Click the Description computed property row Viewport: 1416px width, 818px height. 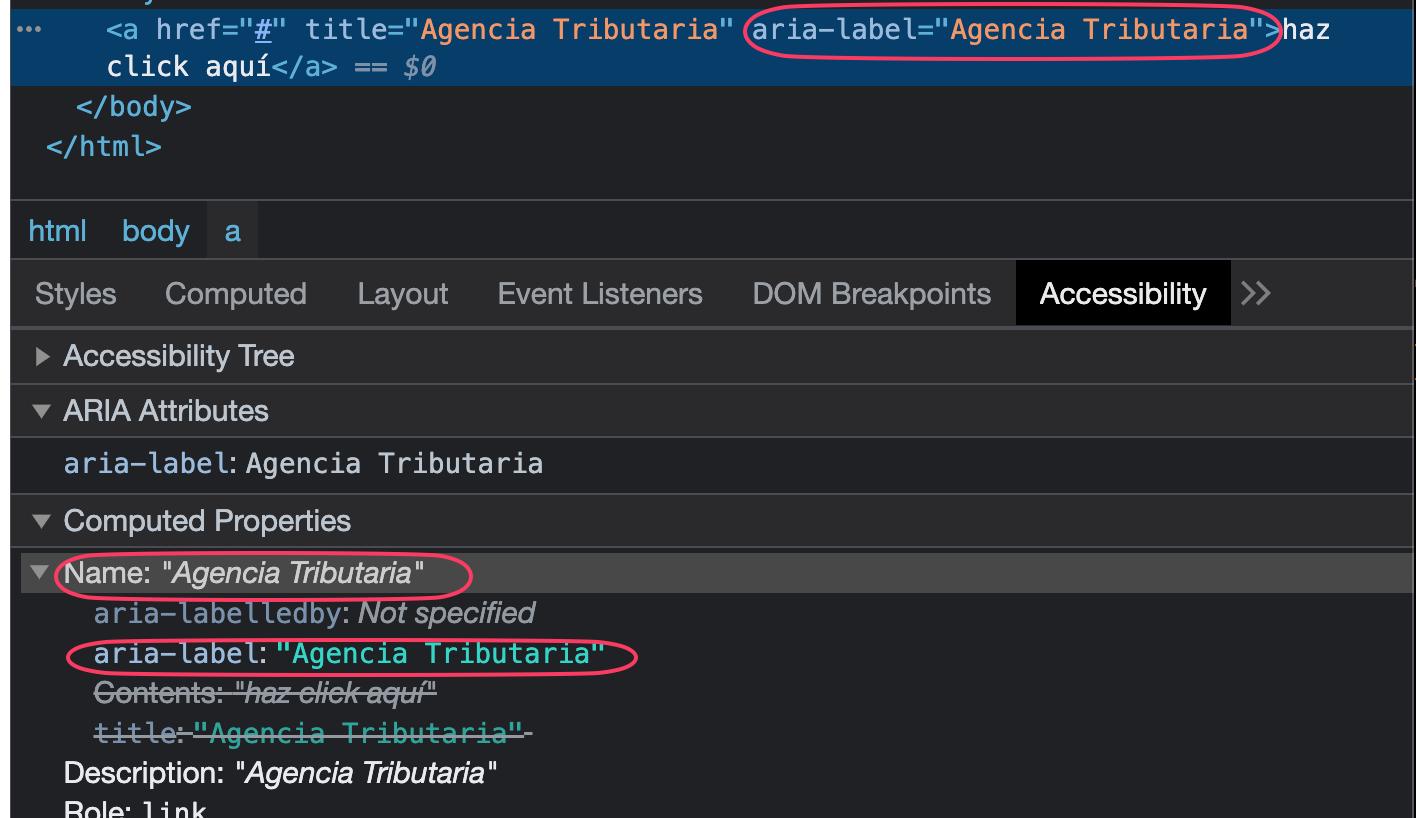(x=280, y=773)
